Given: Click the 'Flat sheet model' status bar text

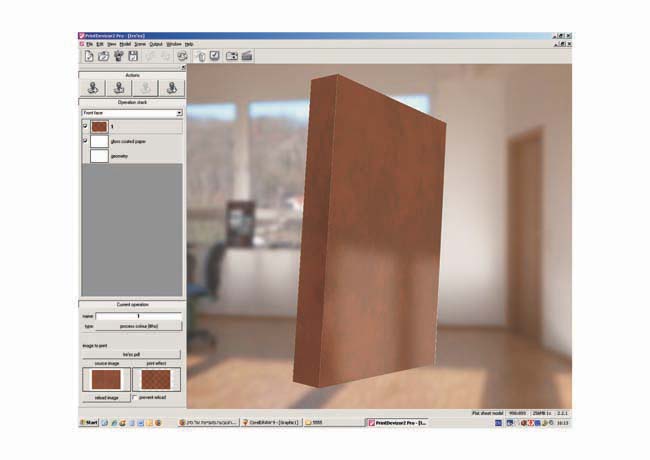Looking at the screenshot, I should (488, 413).
